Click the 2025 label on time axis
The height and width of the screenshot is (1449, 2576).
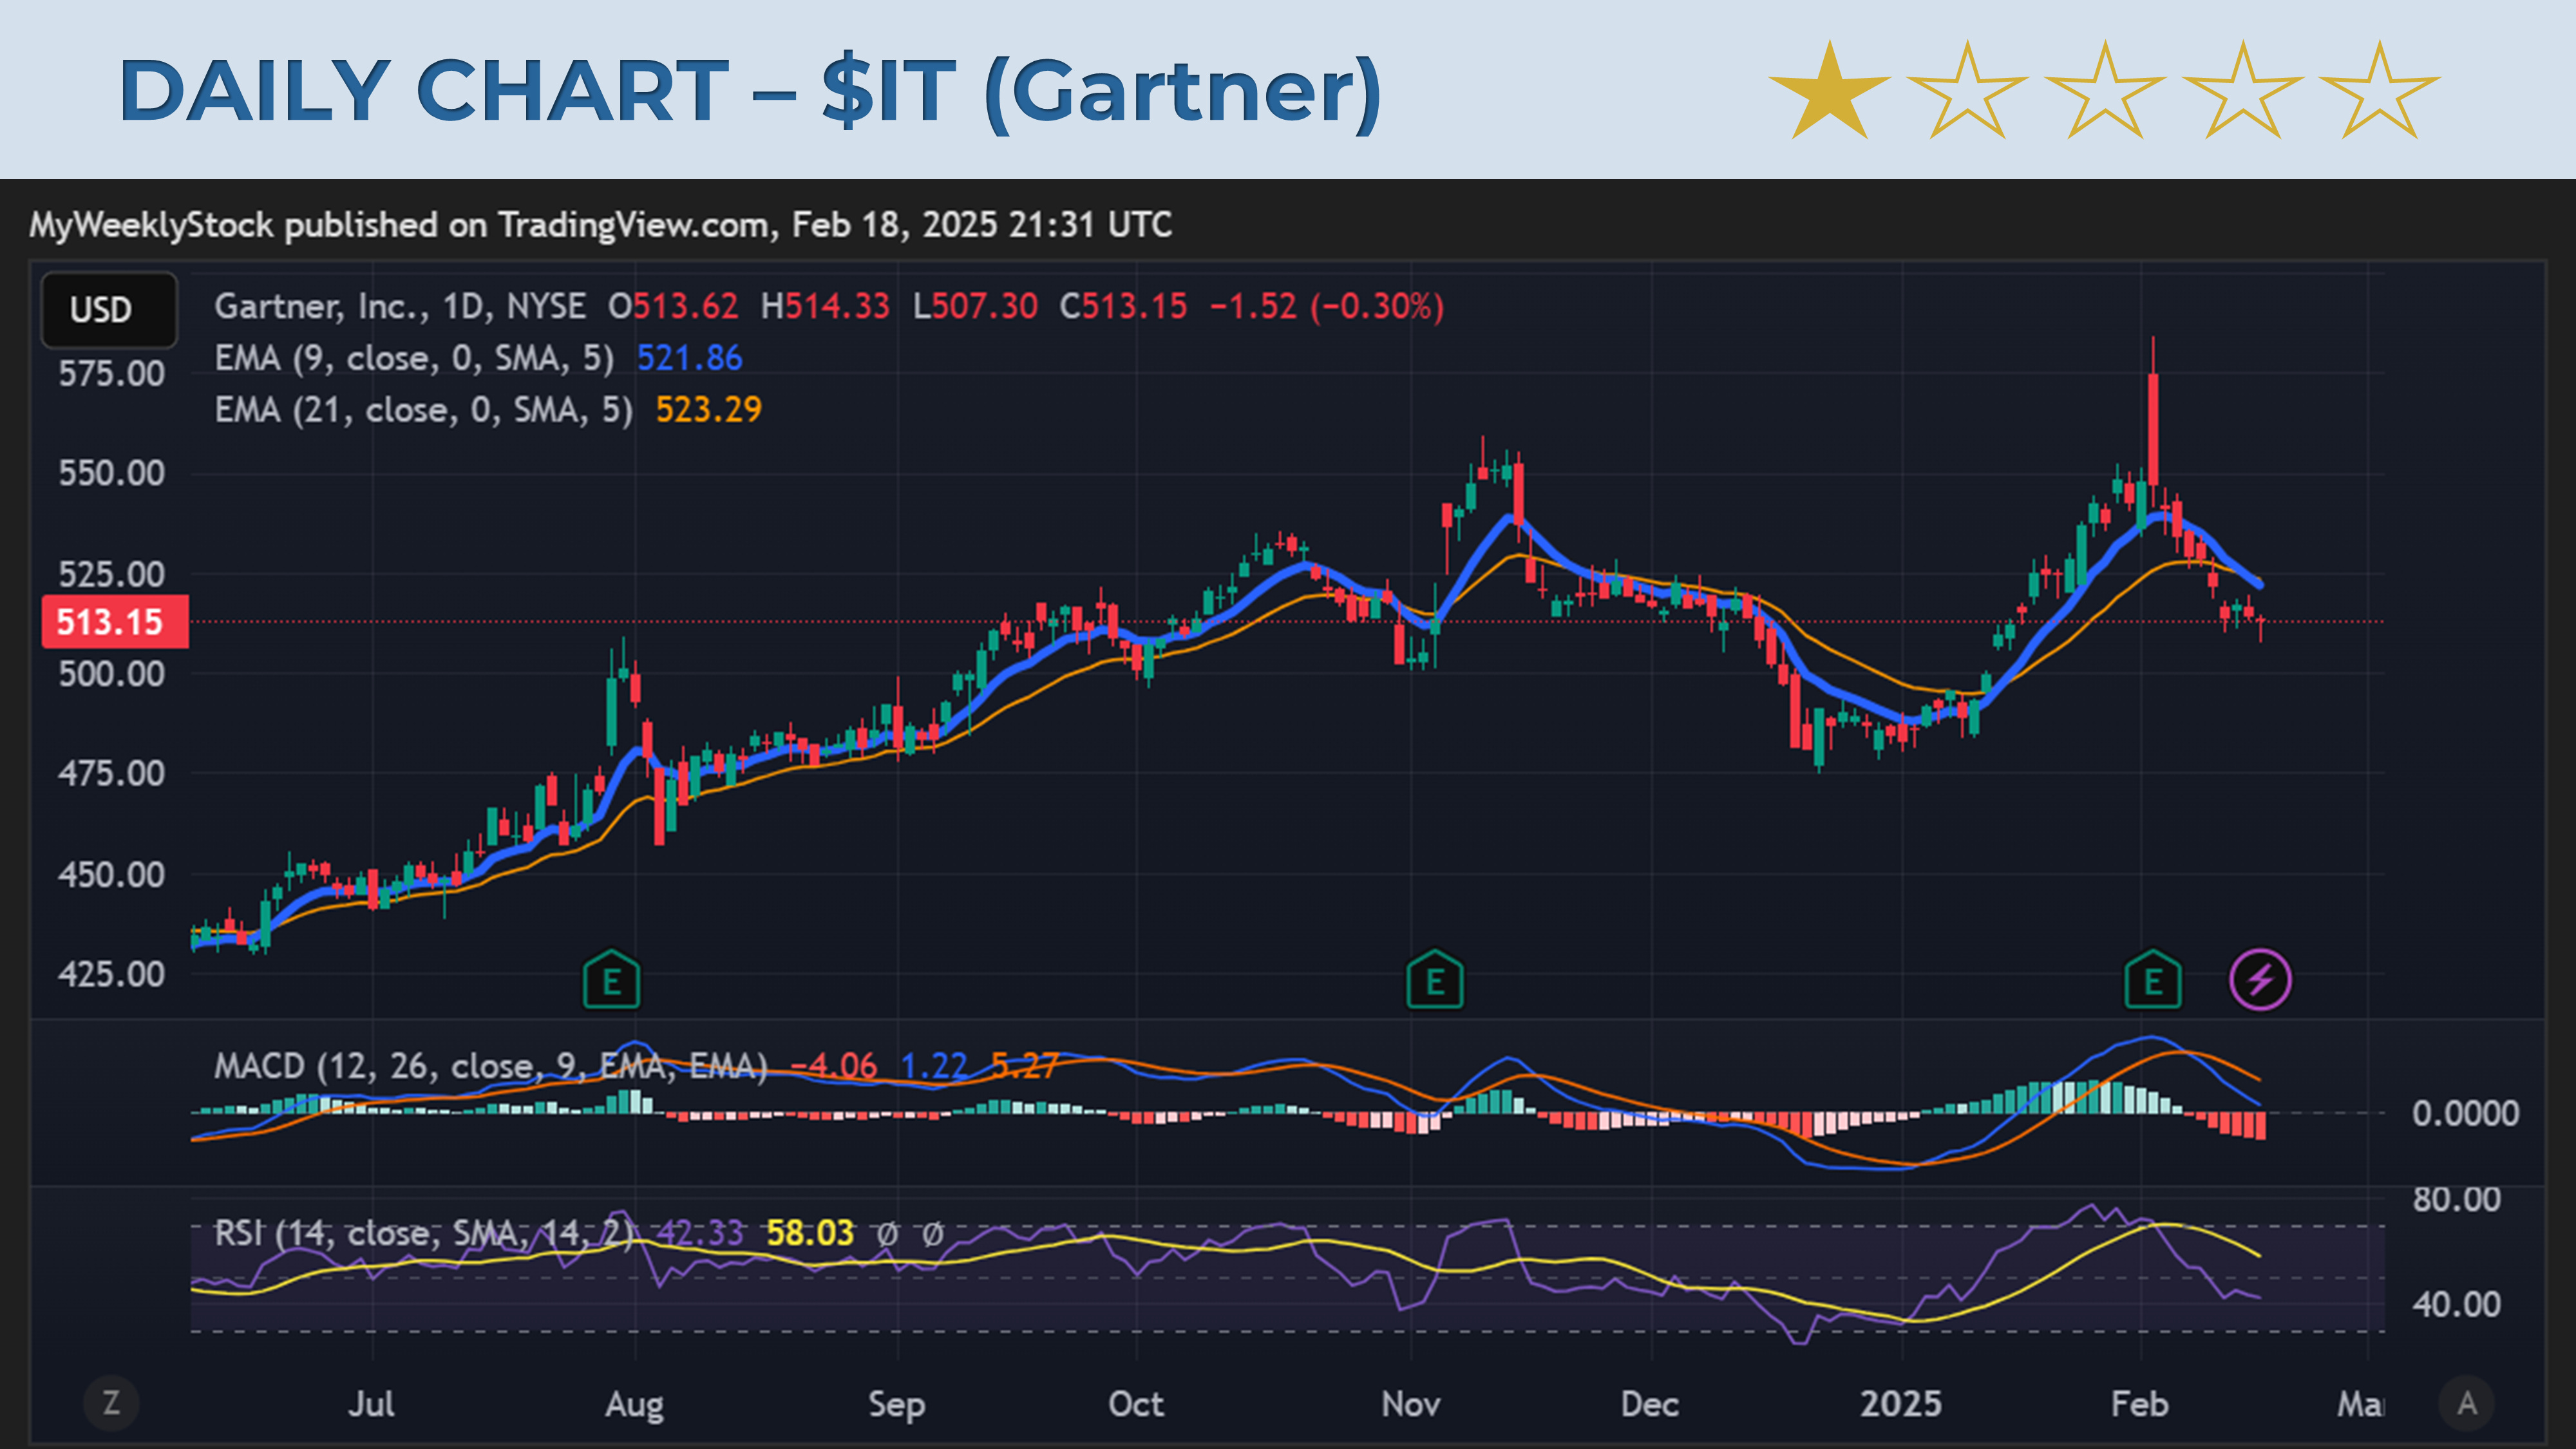(x=1901, y=1404)
